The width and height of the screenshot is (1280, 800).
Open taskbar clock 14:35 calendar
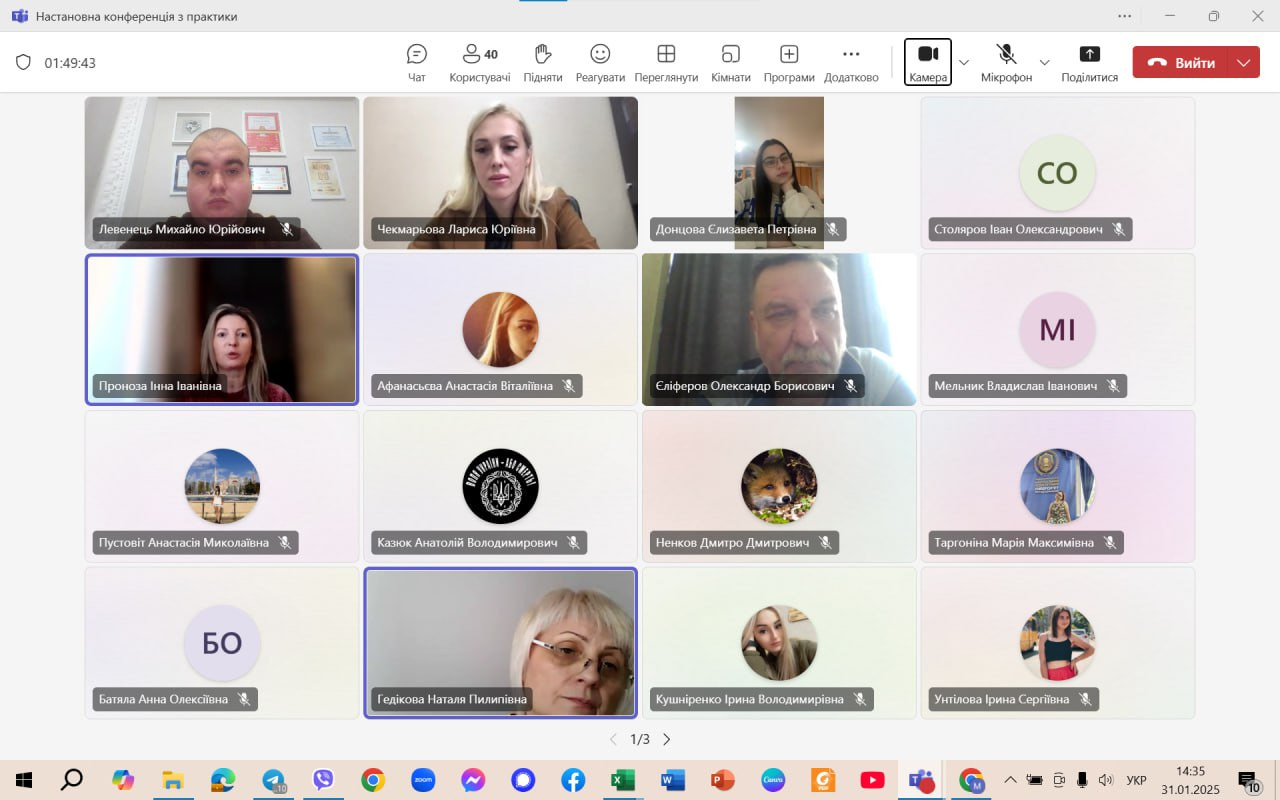tap(1190, 780)
